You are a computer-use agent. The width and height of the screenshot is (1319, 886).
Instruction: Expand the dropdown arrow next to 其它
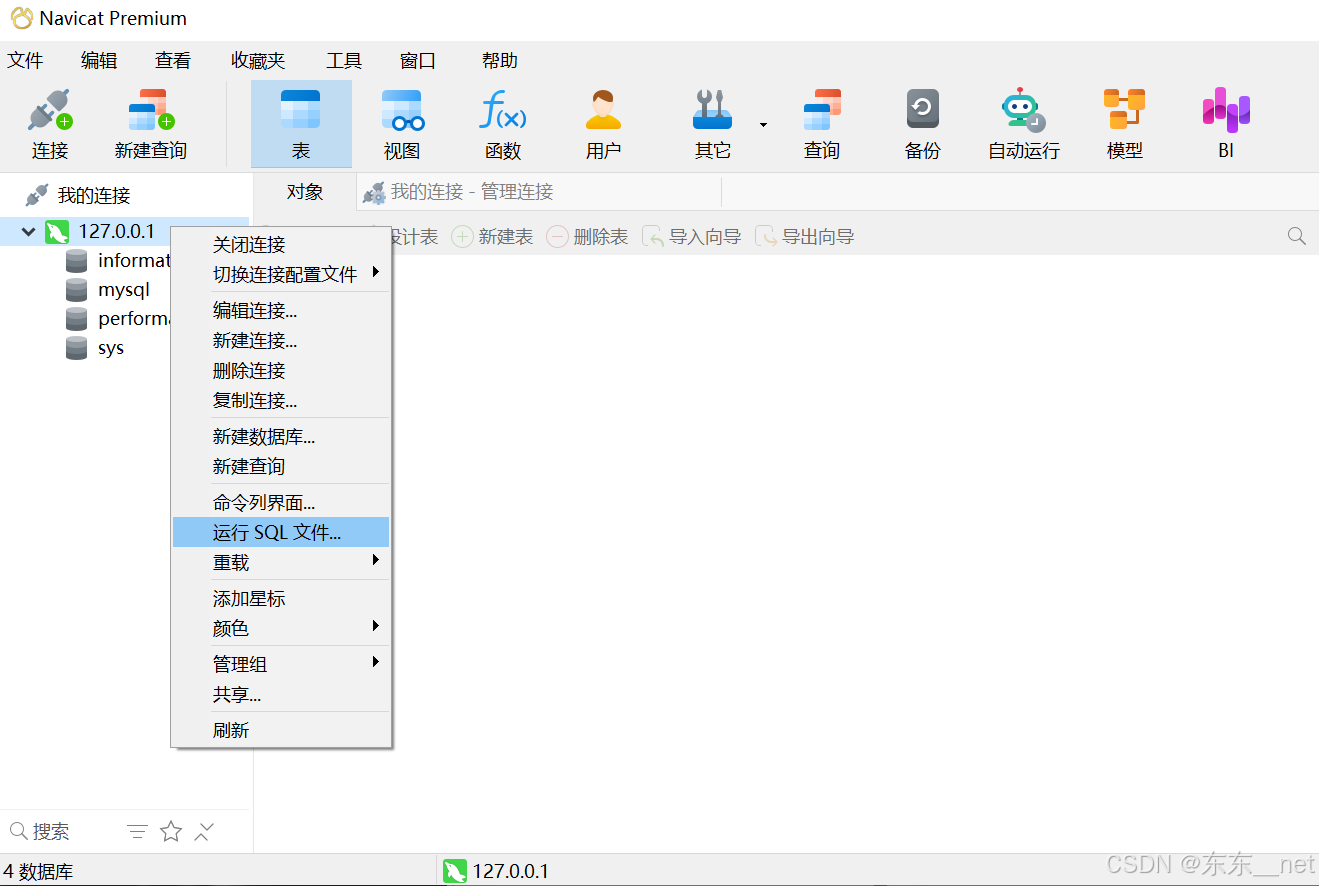[x=763, y=125]
